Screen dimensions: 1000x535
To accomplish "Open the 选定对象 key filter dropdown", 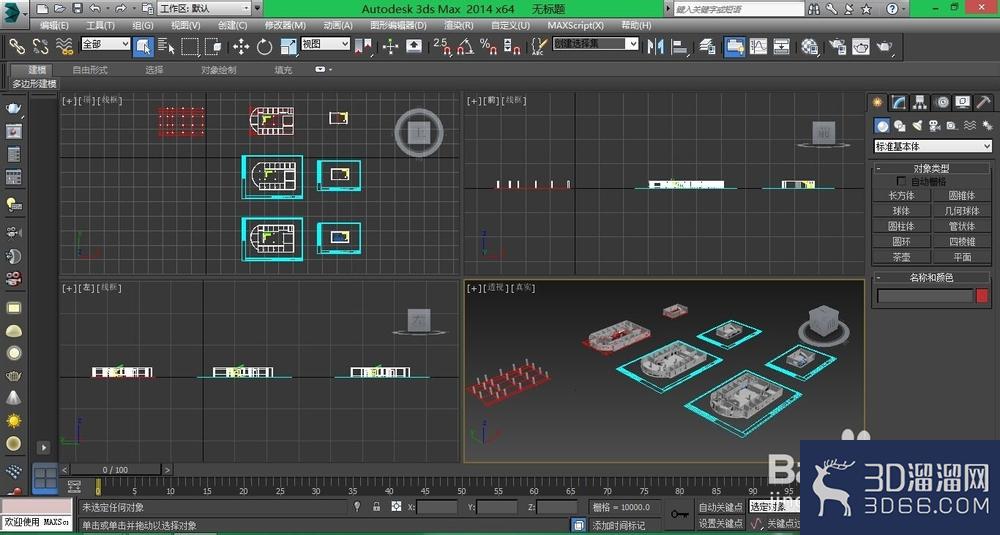I will click(774, 507).
